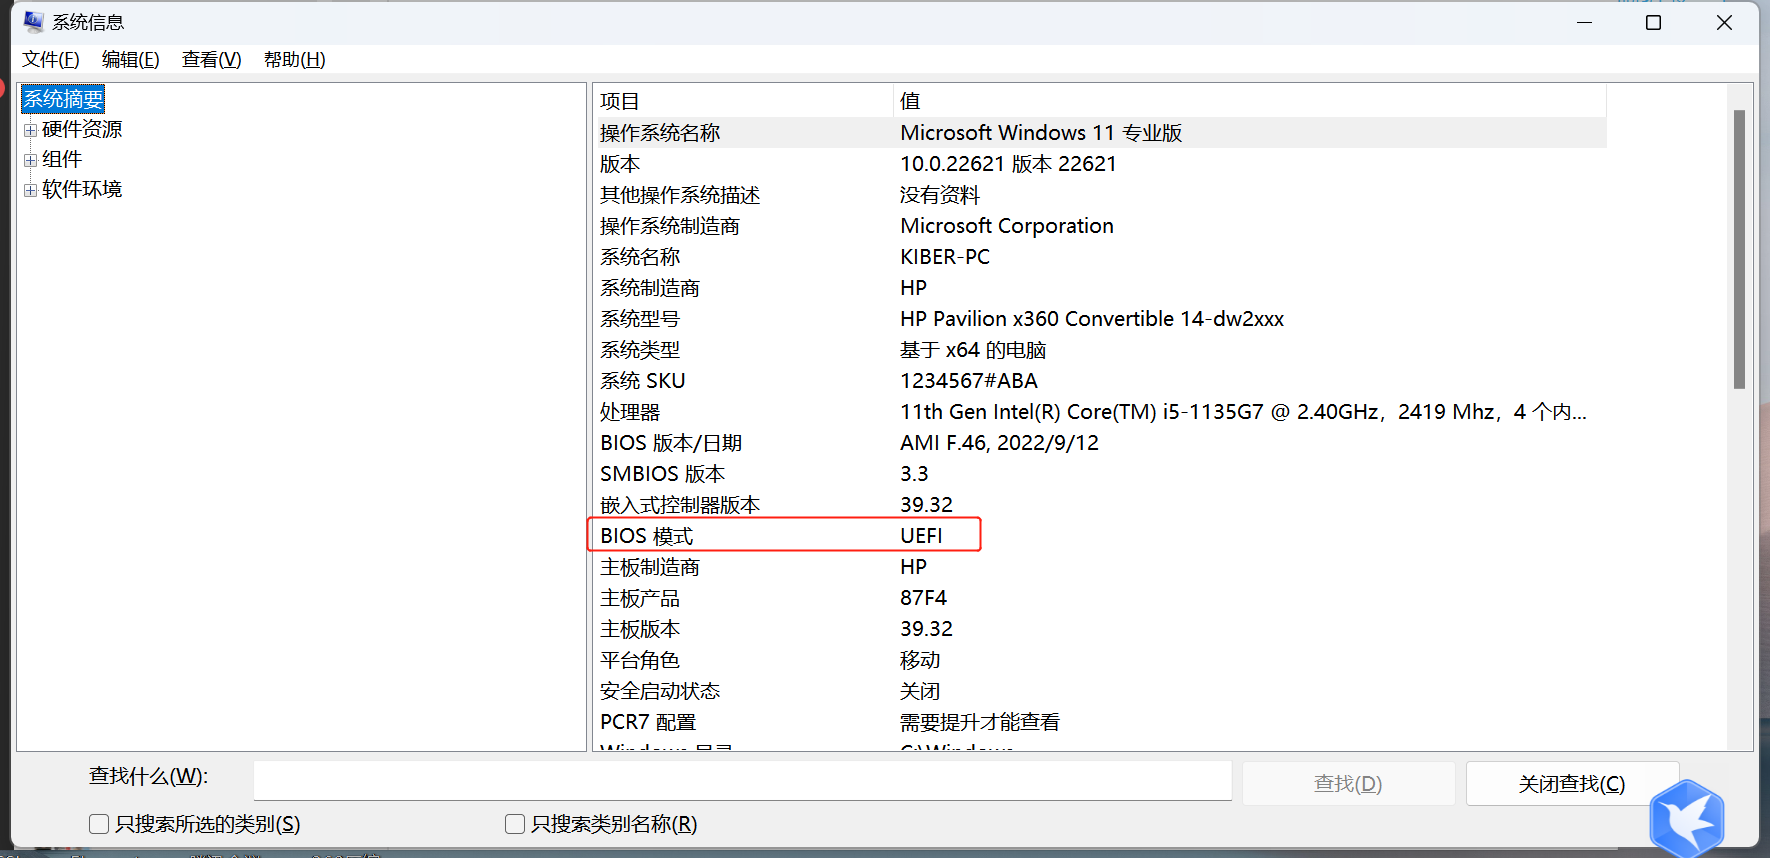Viewport: 1770px width, 858px height.
Task: Click the System Information title bar icon
Action: (x=33, y=21)
